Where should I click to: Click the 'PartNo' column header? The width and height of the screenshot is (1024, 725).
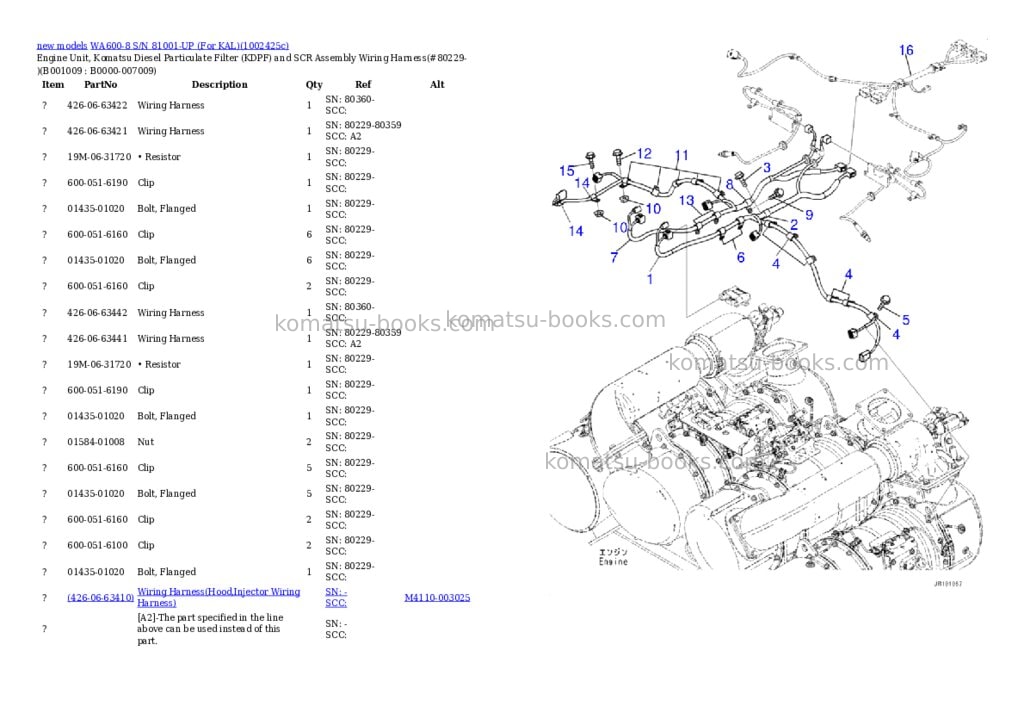point(101,85)
